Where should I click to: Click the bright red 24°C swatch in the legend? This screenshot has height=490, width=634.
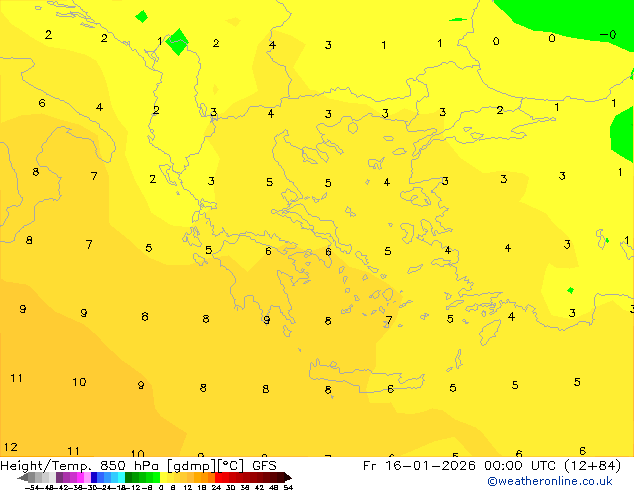(x=218, y=478)
